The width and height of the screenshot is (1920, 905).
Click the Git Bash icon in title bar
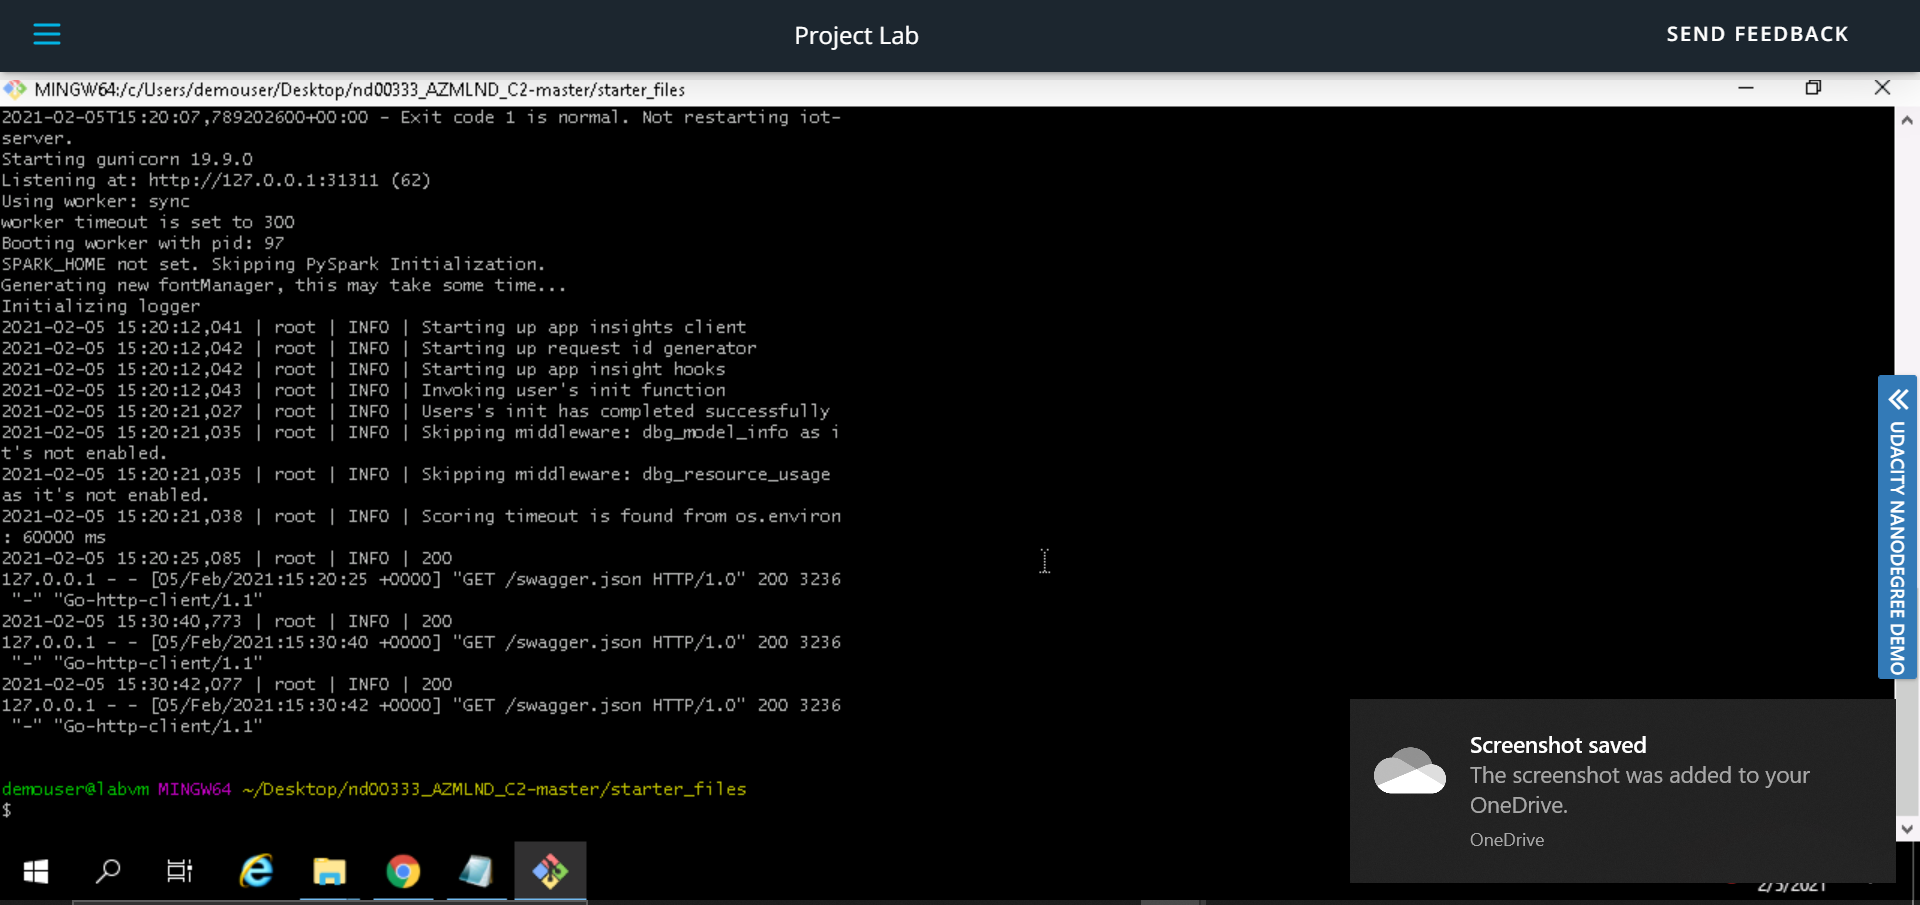click(14, 89)
